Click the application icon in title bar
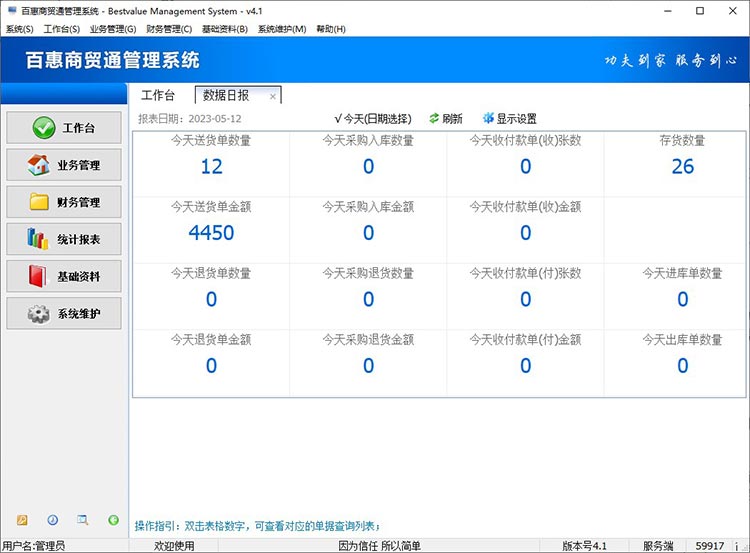 [12, 11]
